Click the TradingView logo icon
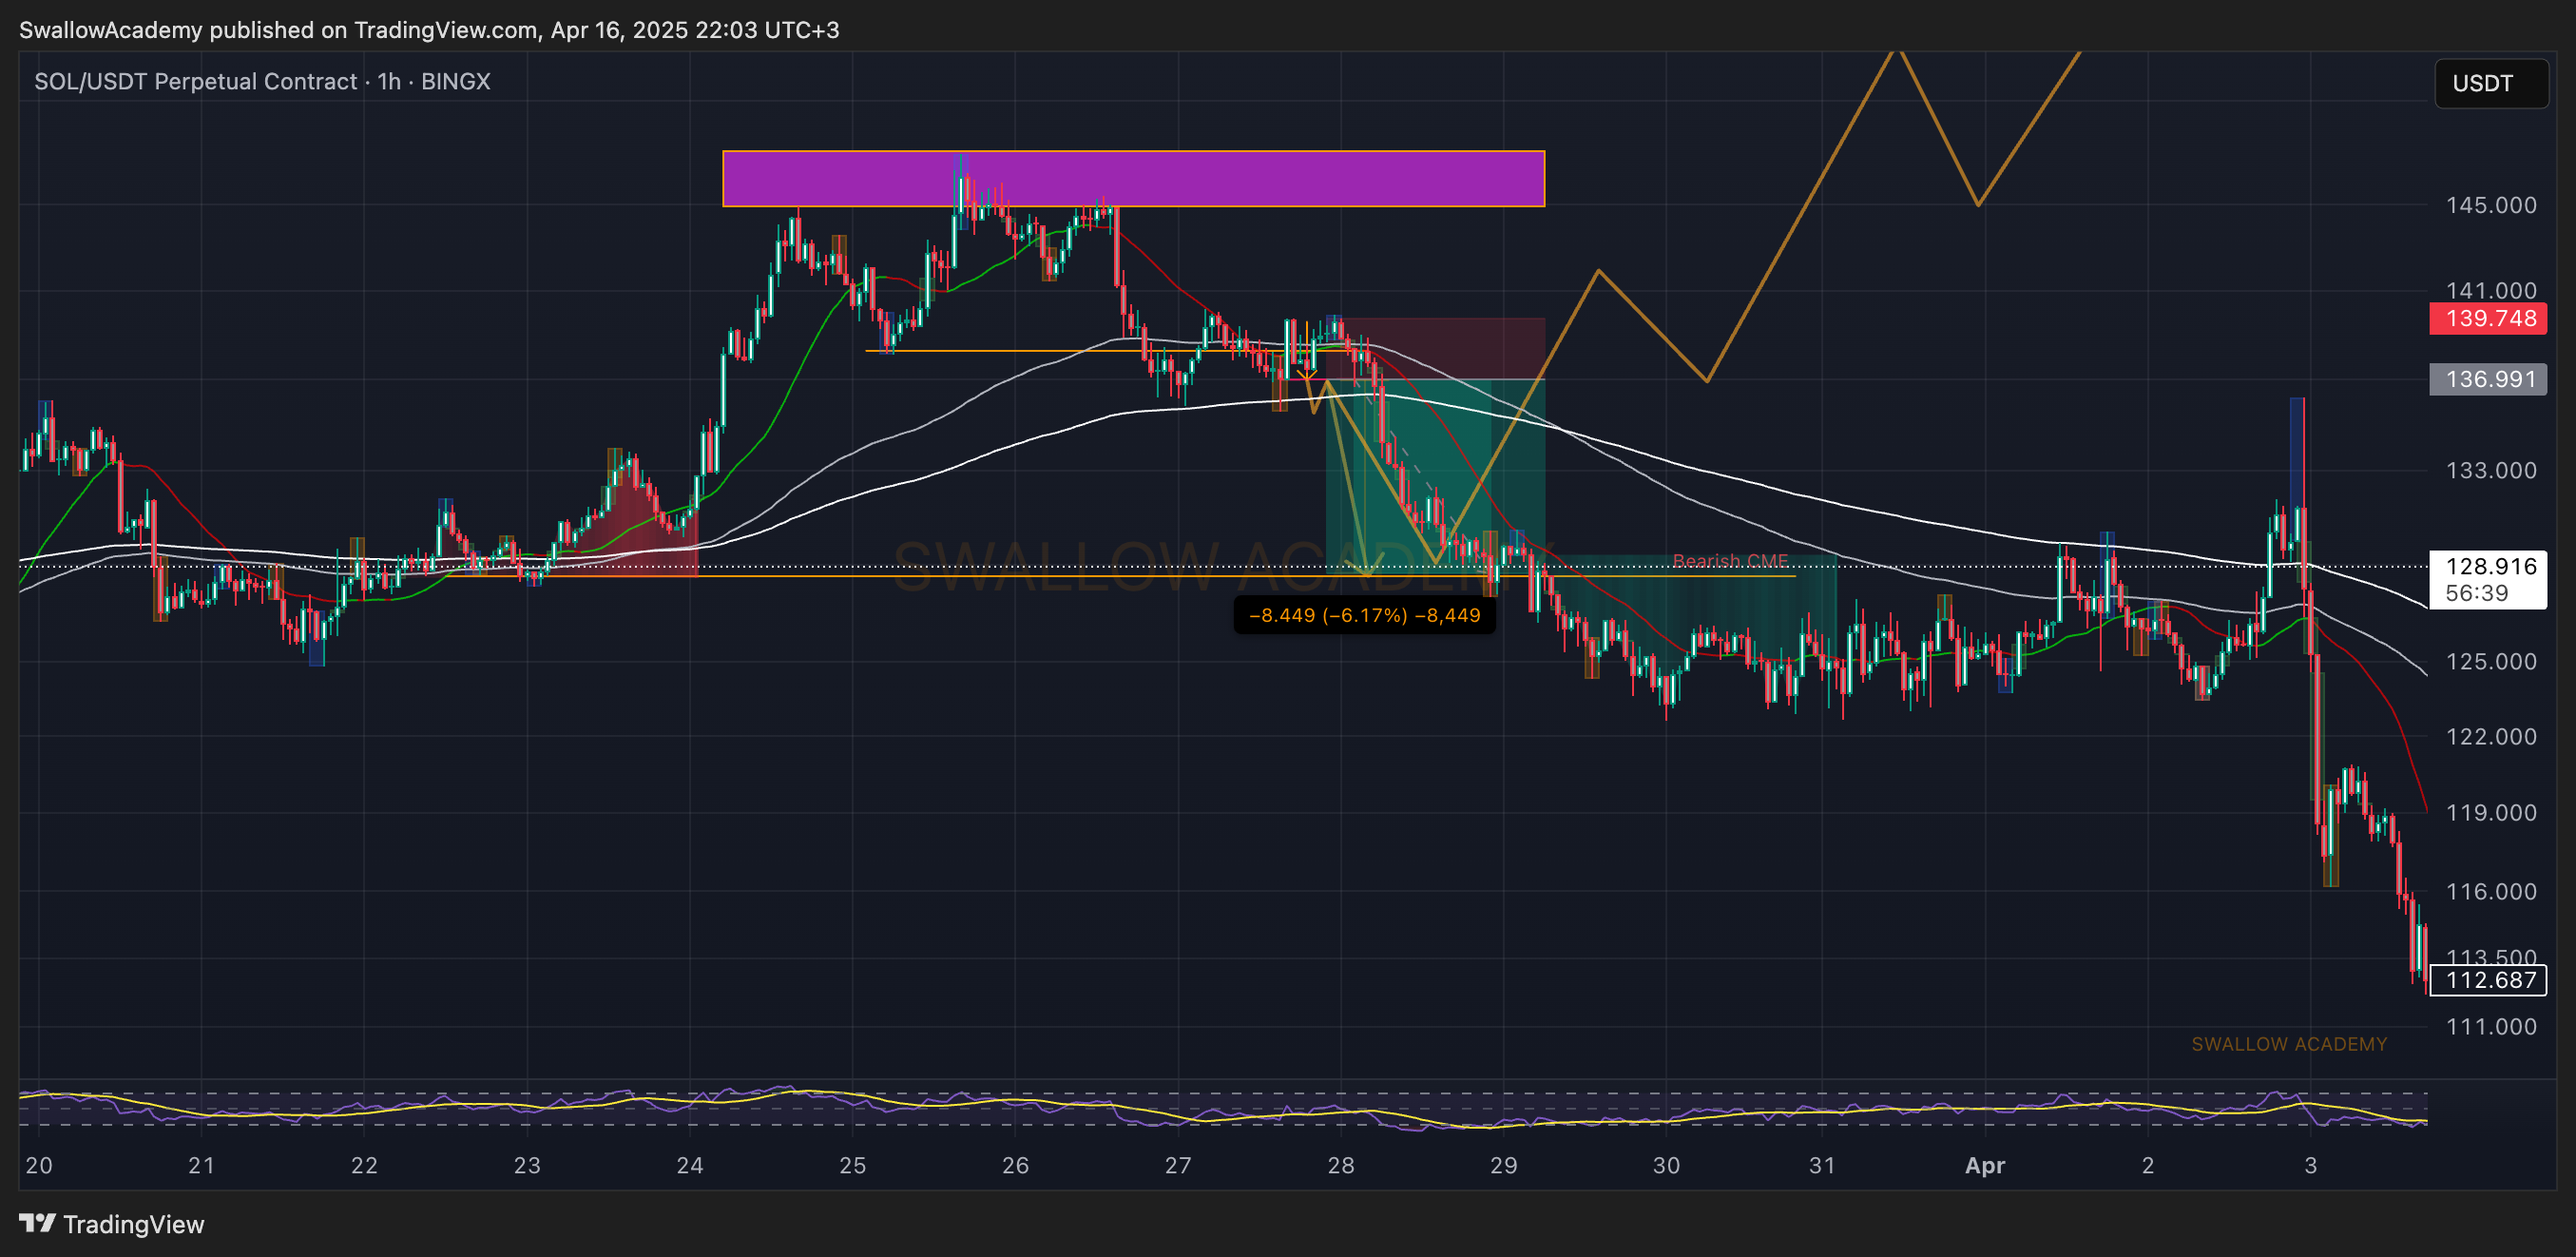 point(37,1223)
